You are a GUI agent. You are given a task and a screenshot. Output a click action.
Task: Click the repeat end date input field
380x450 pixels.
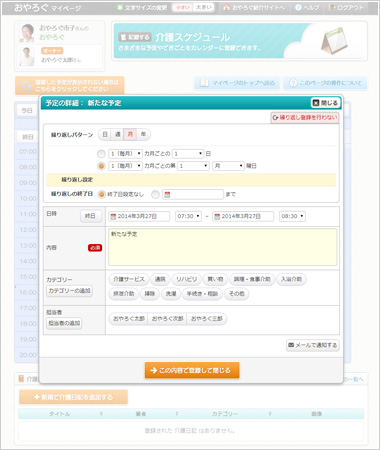[193, 194]
